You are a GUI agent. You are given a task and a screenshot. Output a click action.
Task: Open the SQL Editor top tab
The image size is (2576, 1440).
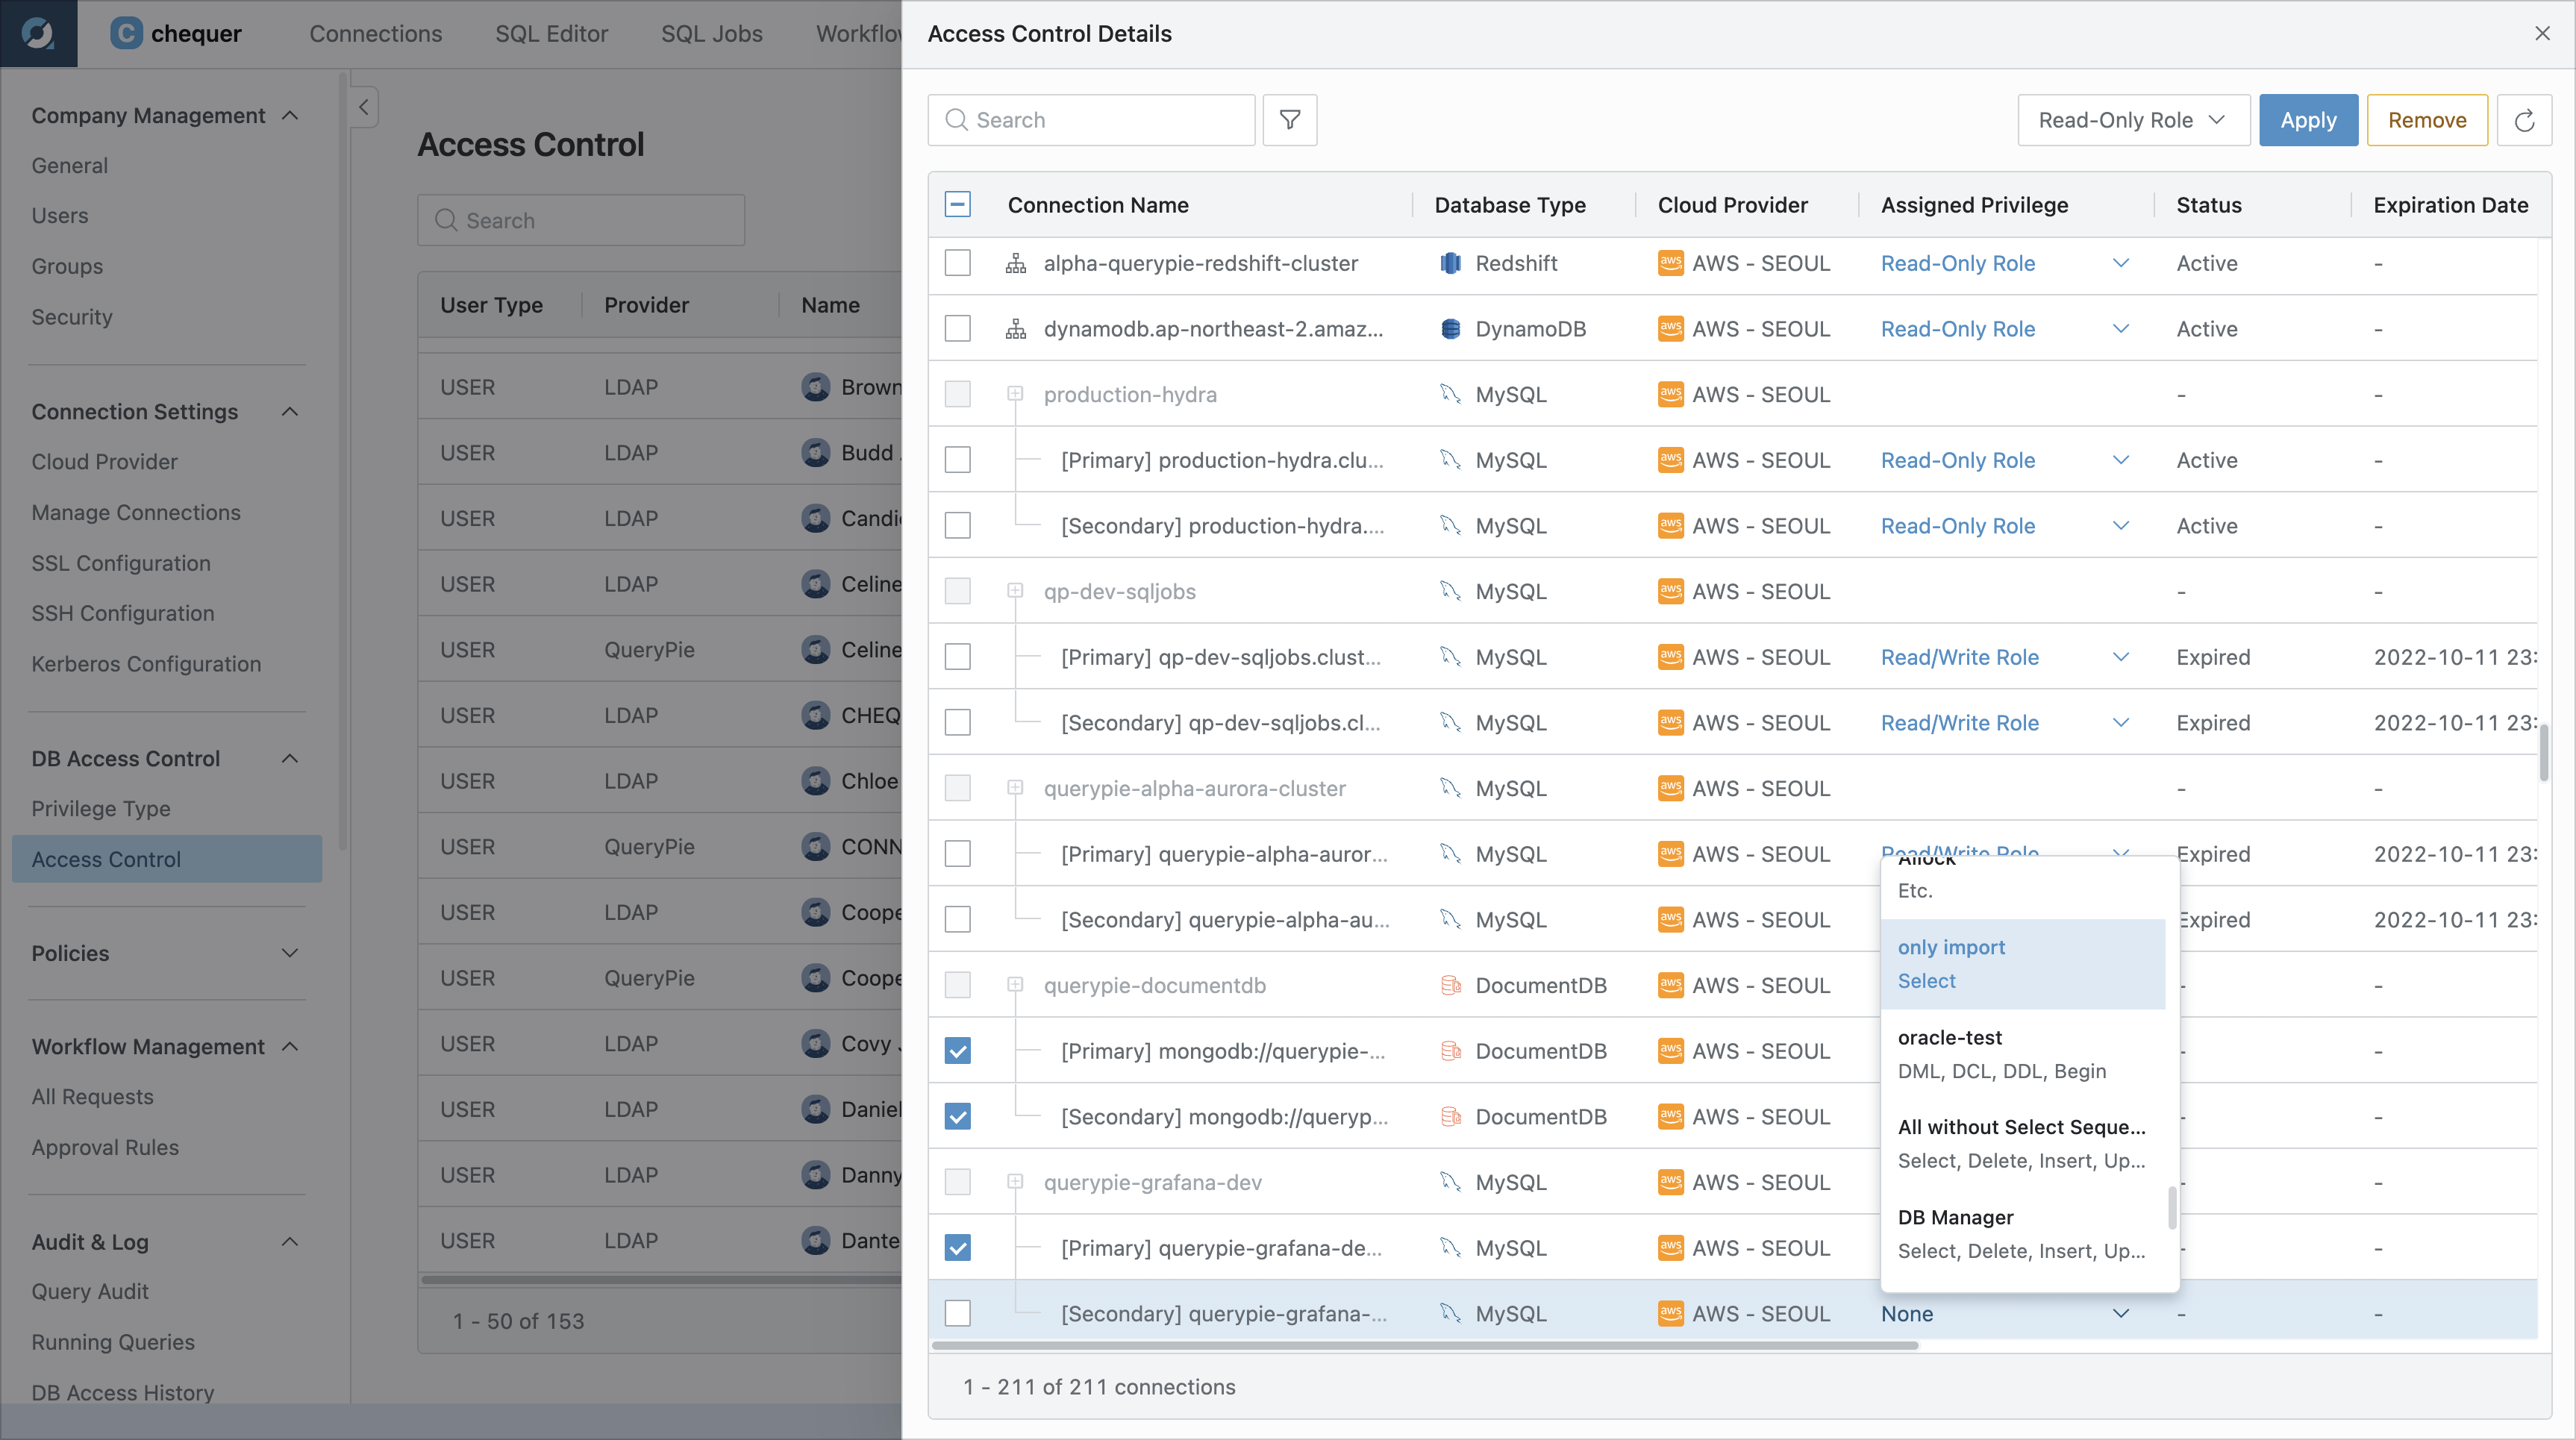(551, 33)
